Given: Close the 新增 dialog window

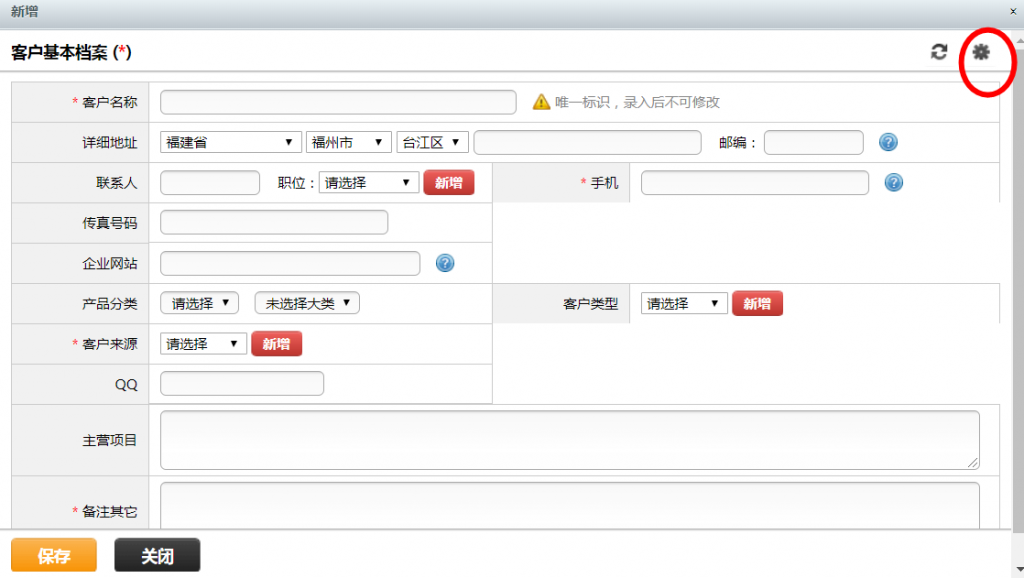Looking at the screenshot, I should click(1013, 11).
